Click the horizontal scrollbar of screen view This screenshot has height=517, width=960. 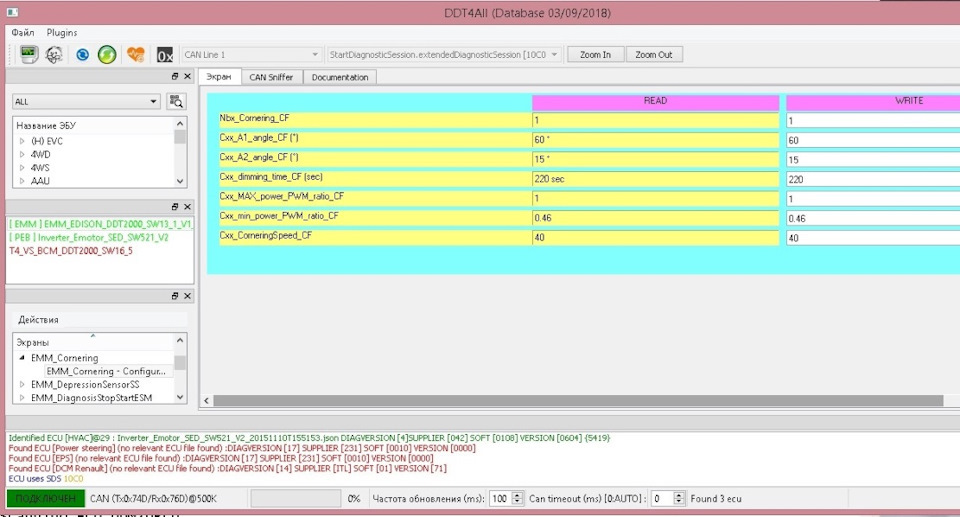click(x=578, y=401)
